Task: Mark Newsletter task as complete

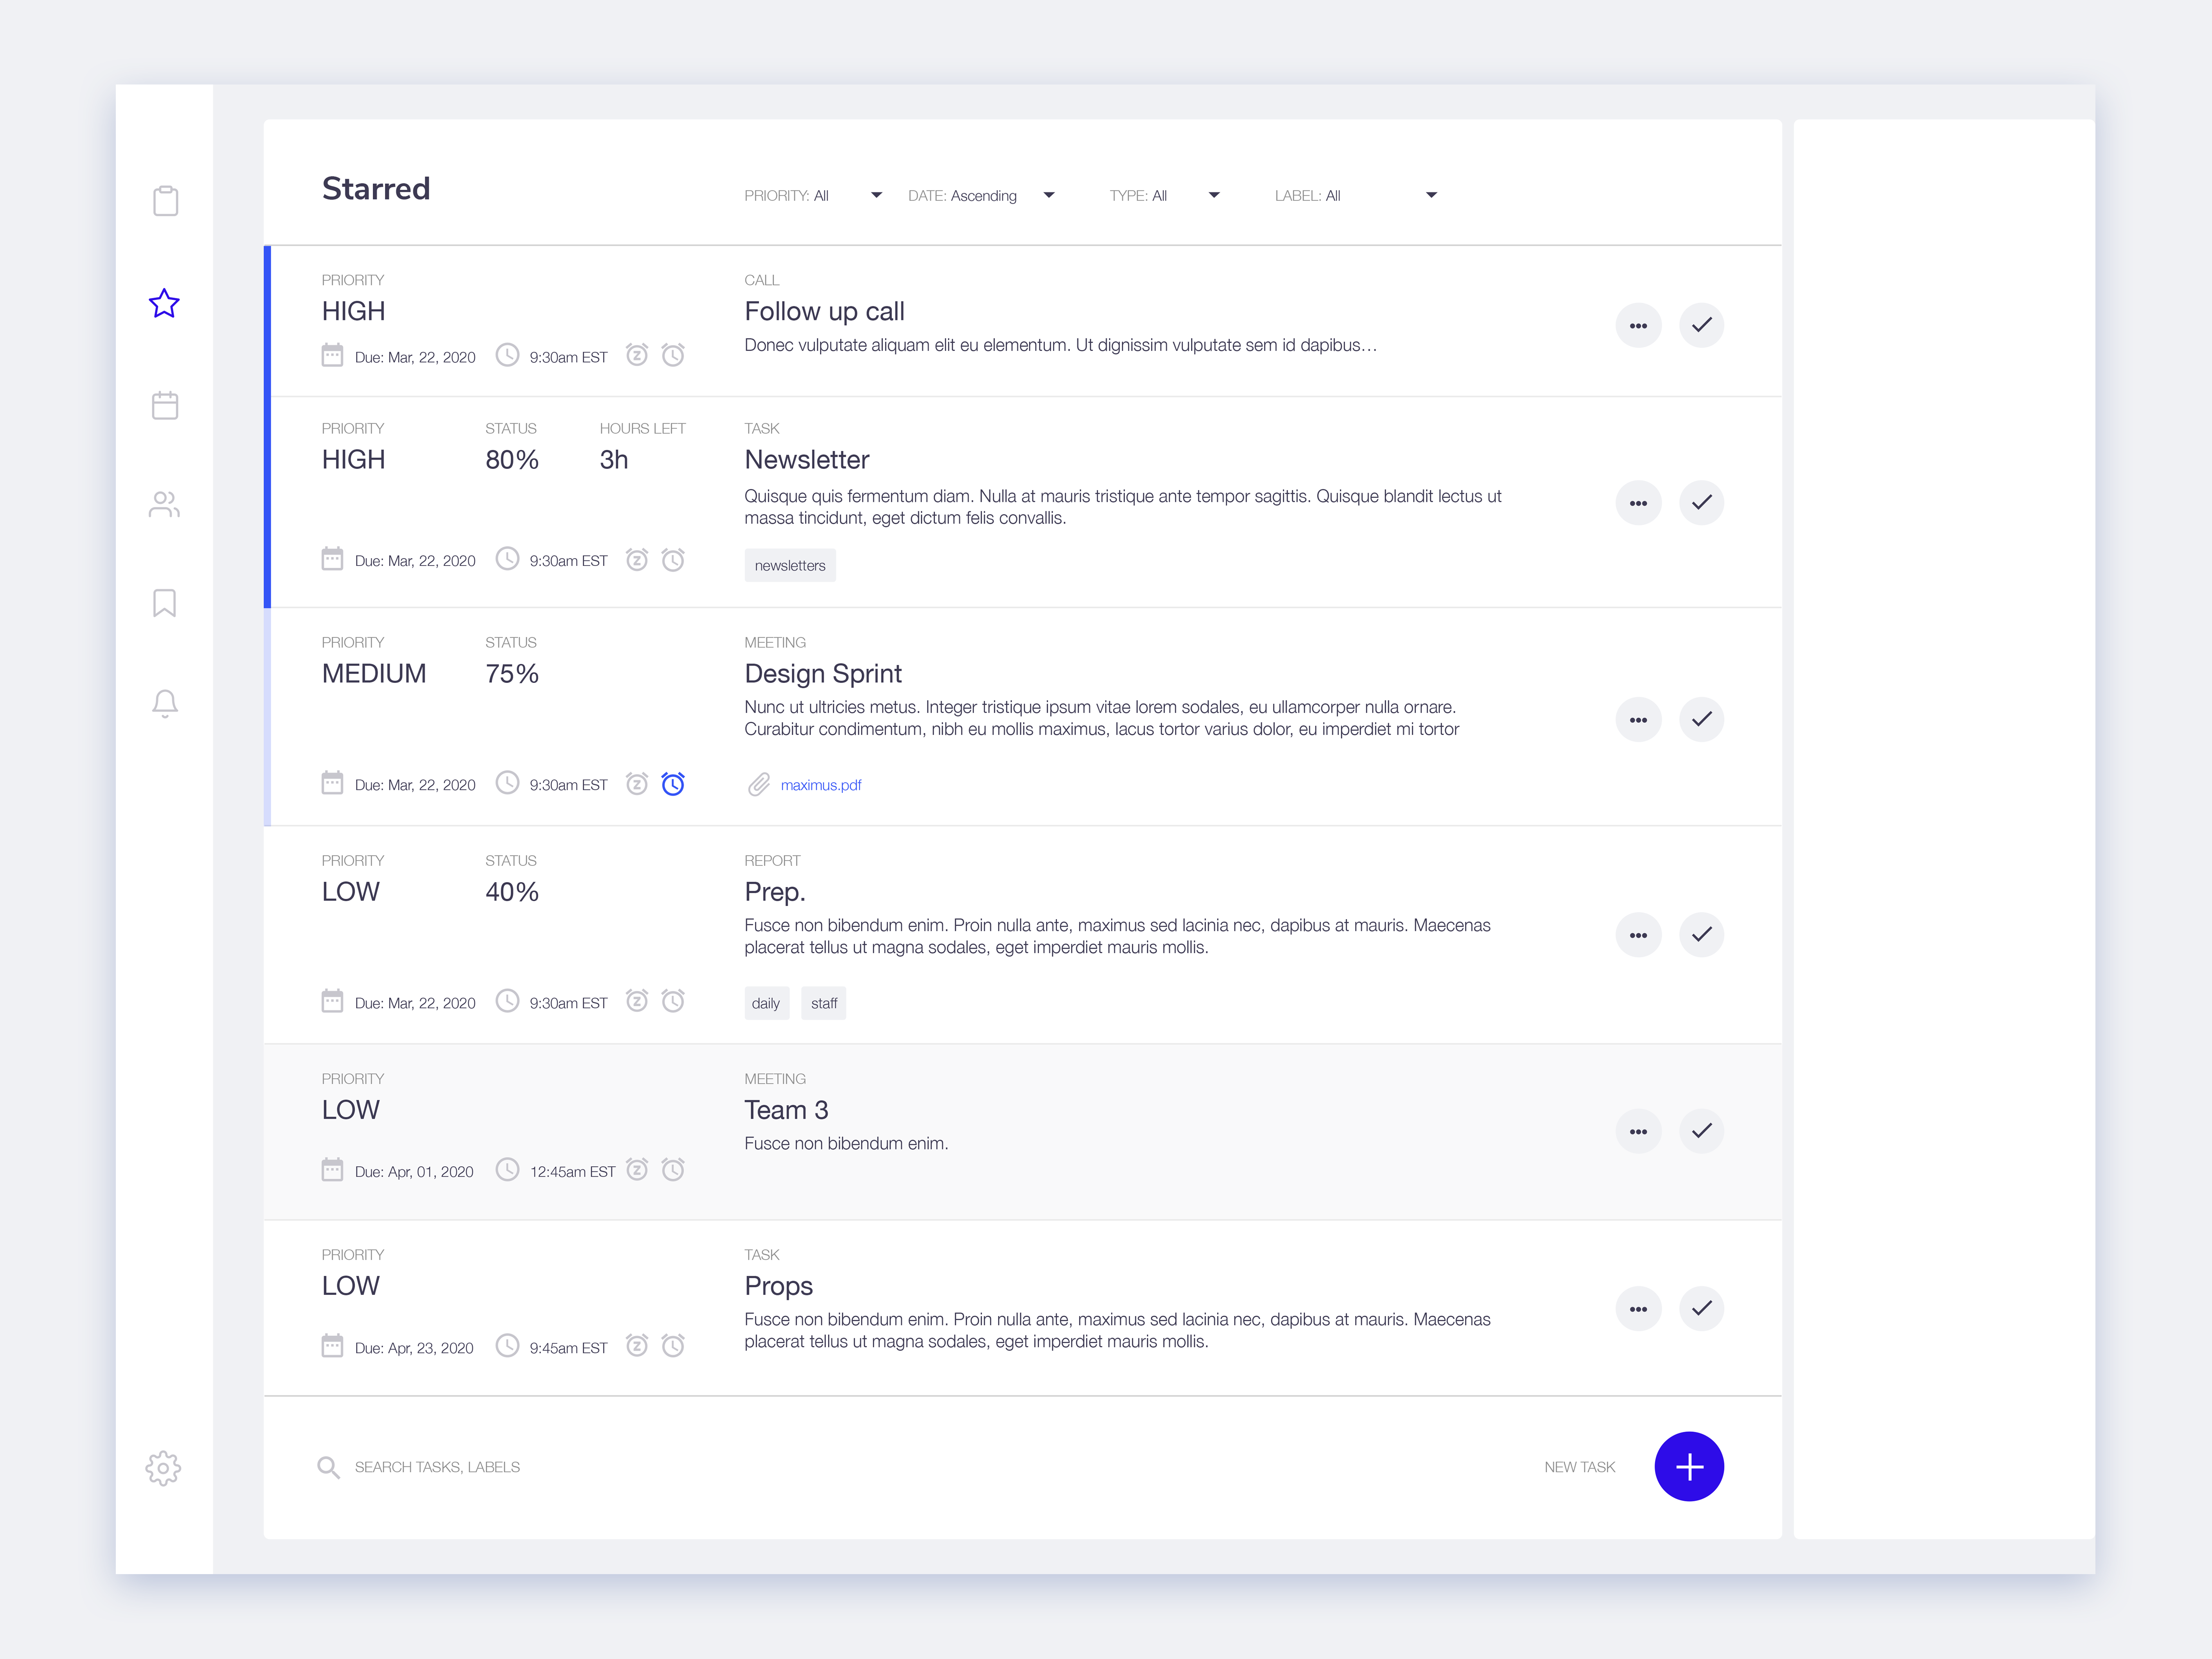Action: tap(1701, 502)
